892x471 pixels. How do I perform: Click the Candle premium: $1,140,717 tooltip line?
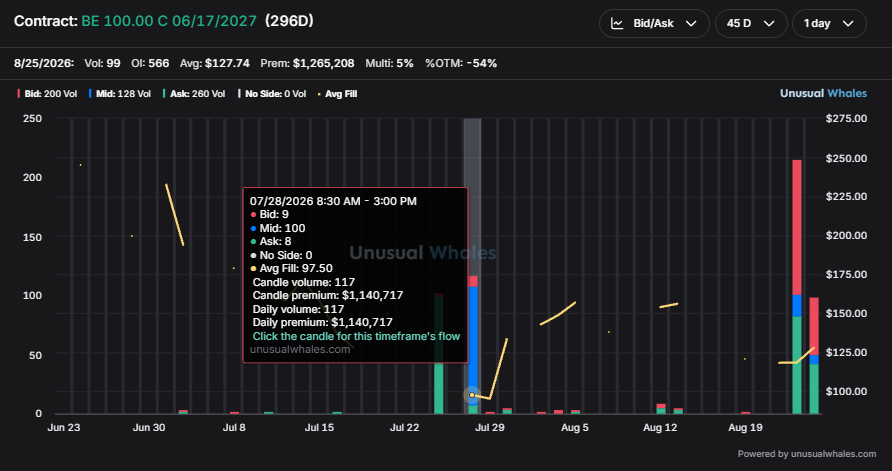click(328, 295)
